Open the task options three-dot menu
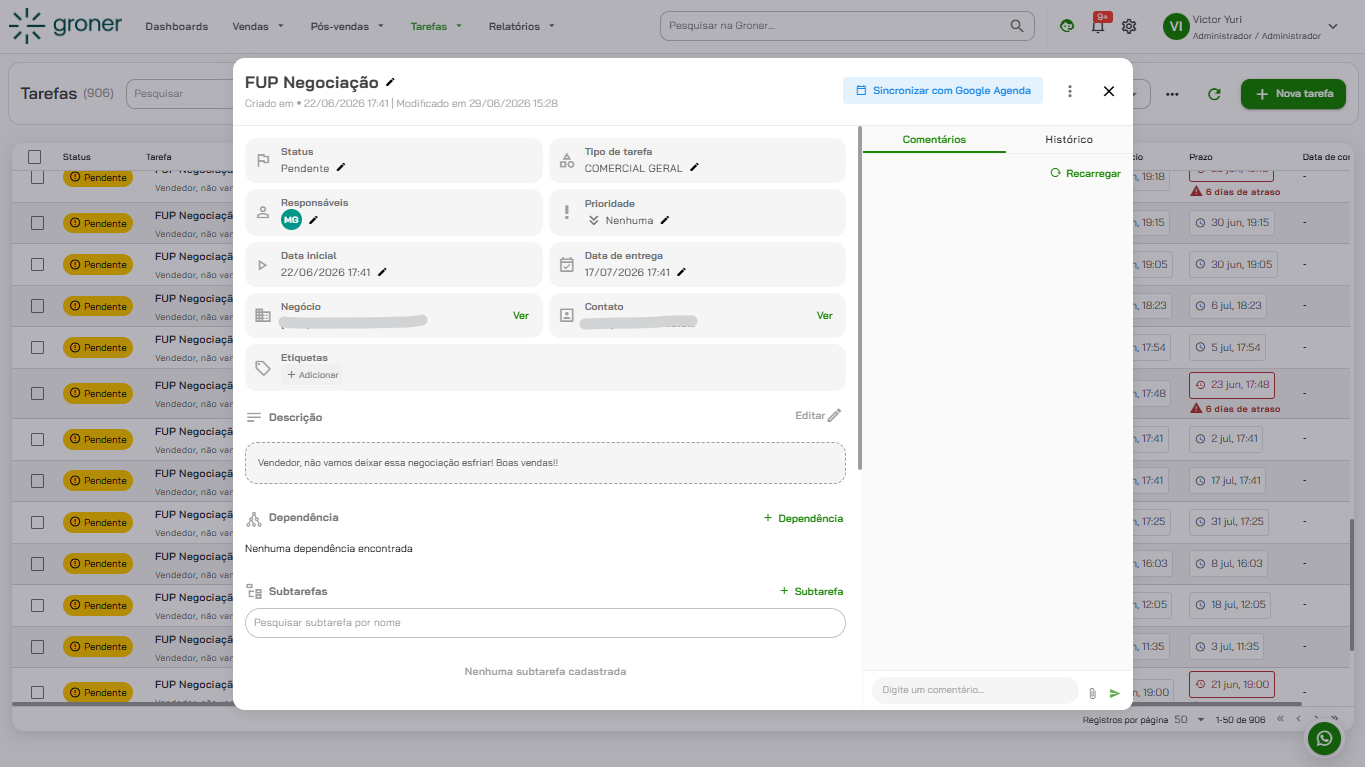This screenshot has width=1366, height=768. tap(1070, 91)
